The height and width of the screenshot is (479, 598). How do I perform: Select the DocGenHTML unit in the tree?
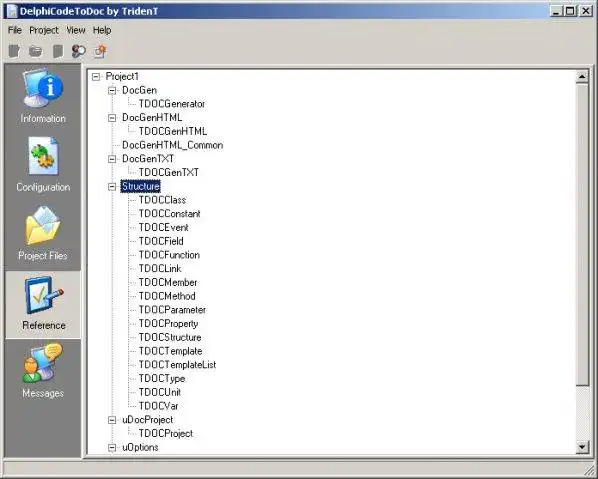tap(152, 118)
